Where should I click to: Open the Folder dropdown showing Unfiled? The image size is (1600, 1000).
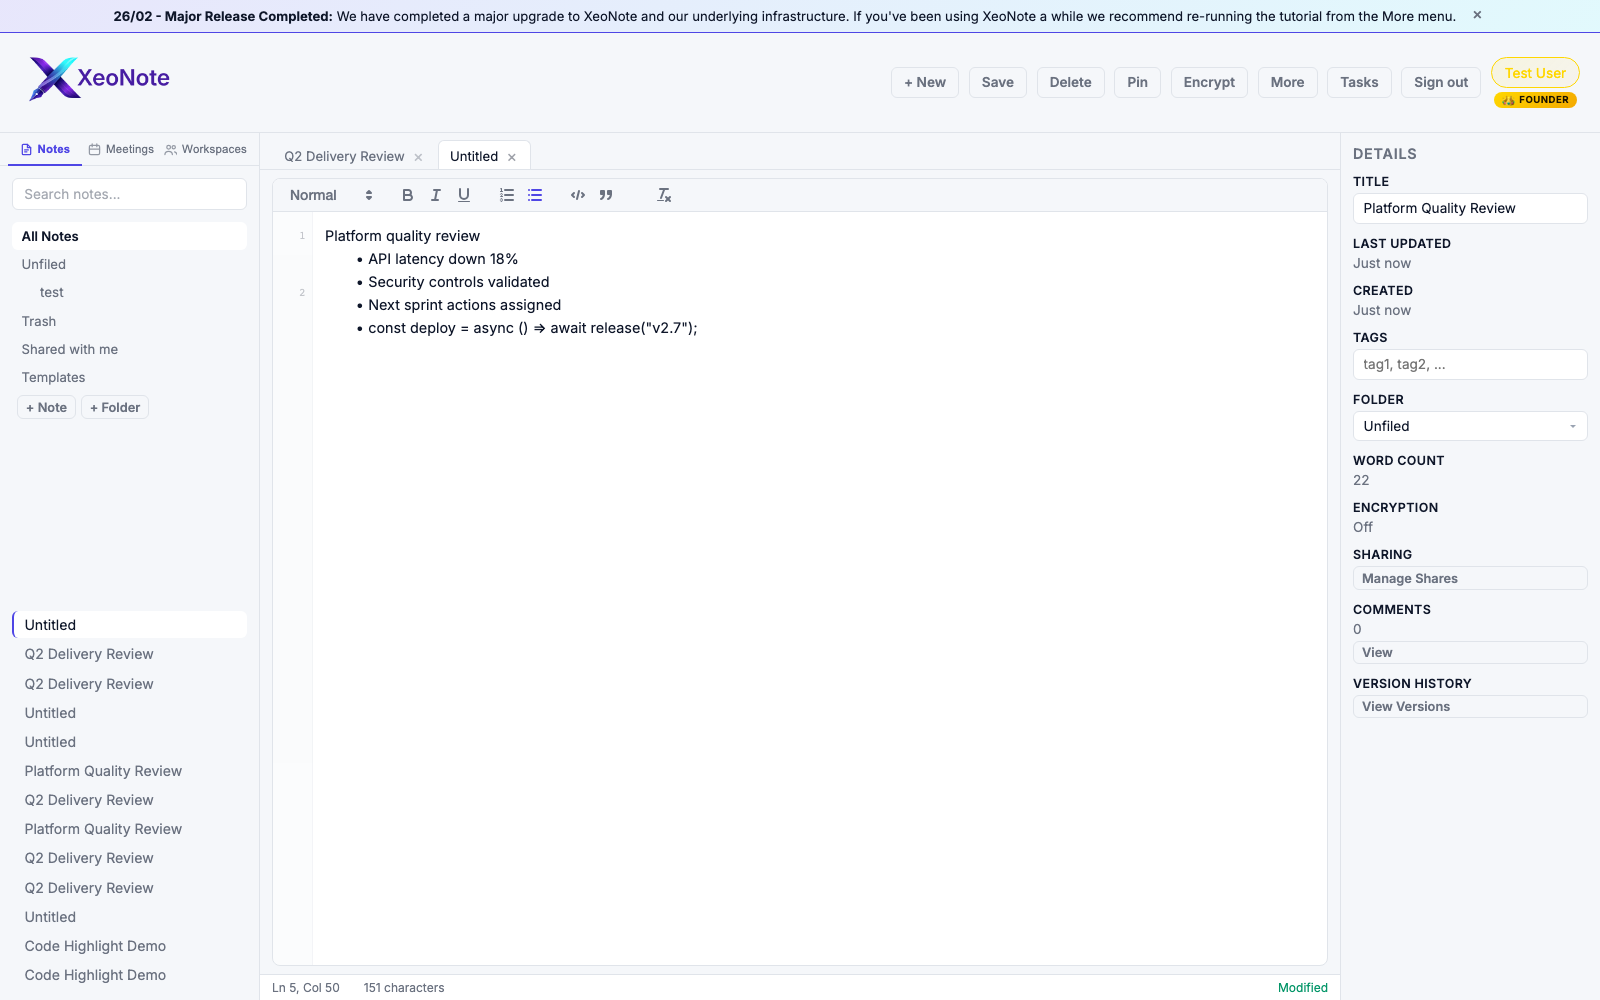coord(1469,425)
